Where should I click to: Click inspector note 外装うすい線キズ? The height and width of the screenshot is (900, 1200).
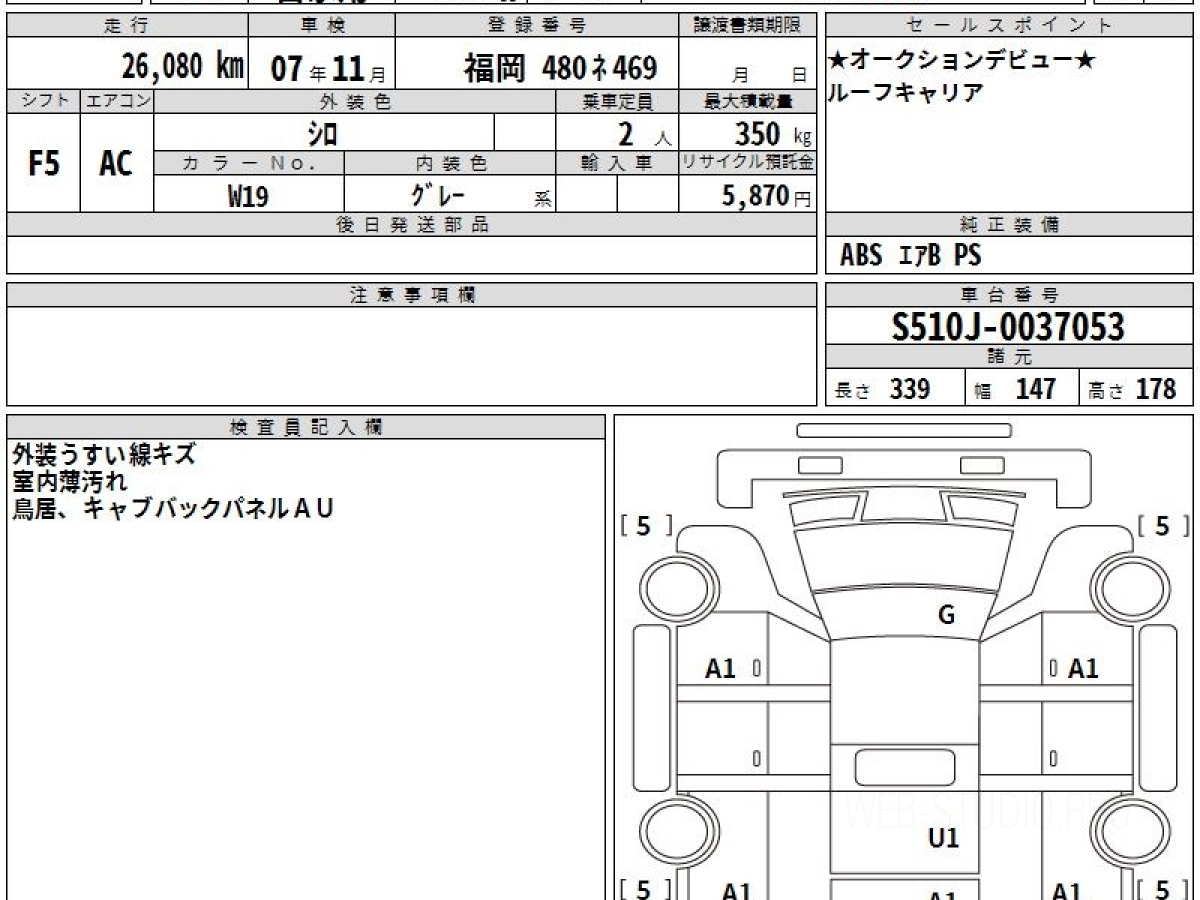[x=104, y=455]
